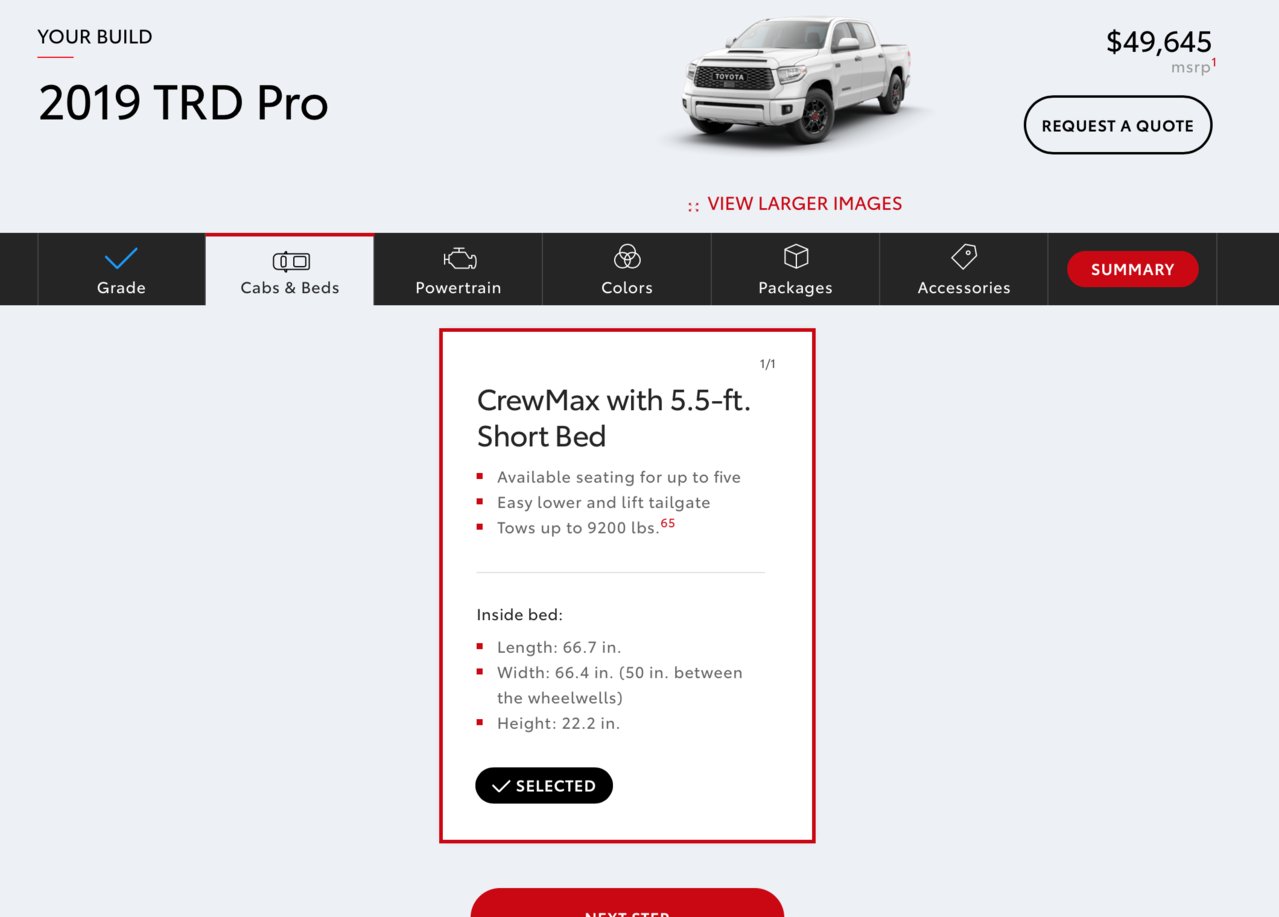Click the Cabs & Beds truck cab icon

pos(290,261)
